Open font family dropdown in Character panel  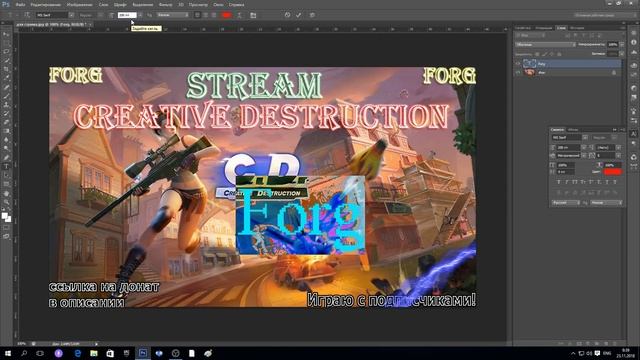585,138
